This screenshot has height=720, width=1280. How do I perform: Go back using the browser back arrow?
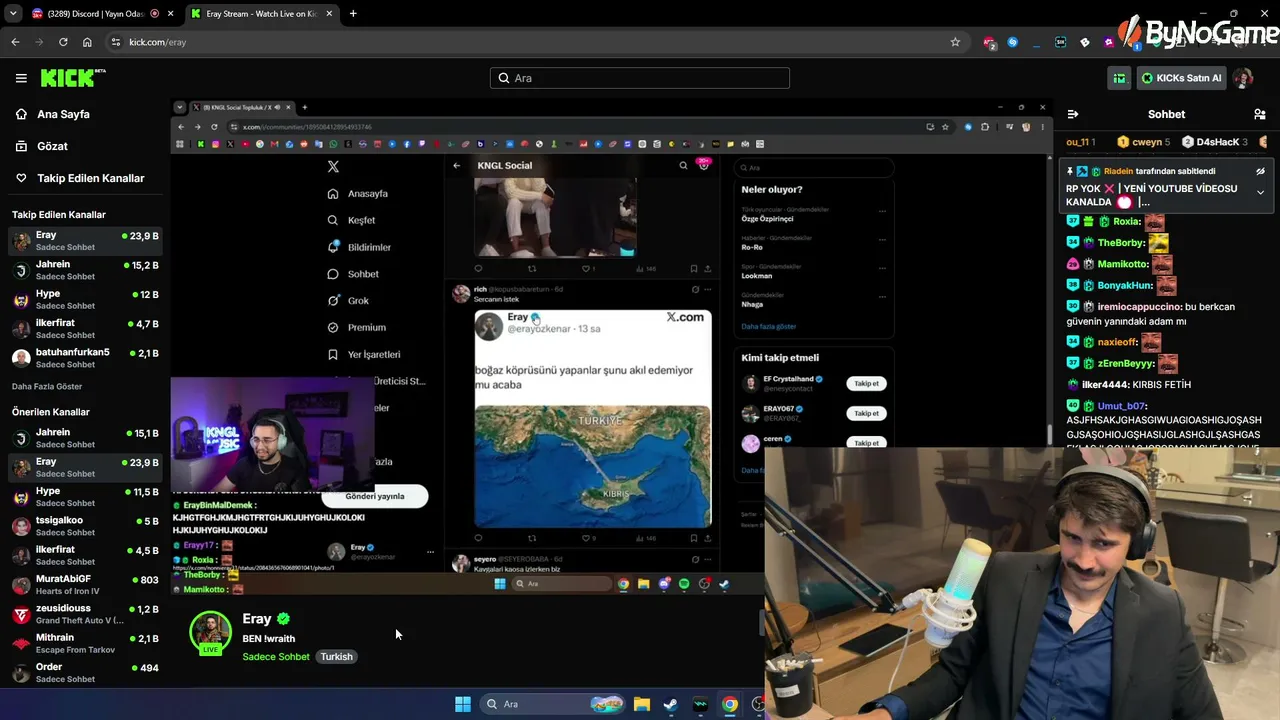click(x=15, y=42)
